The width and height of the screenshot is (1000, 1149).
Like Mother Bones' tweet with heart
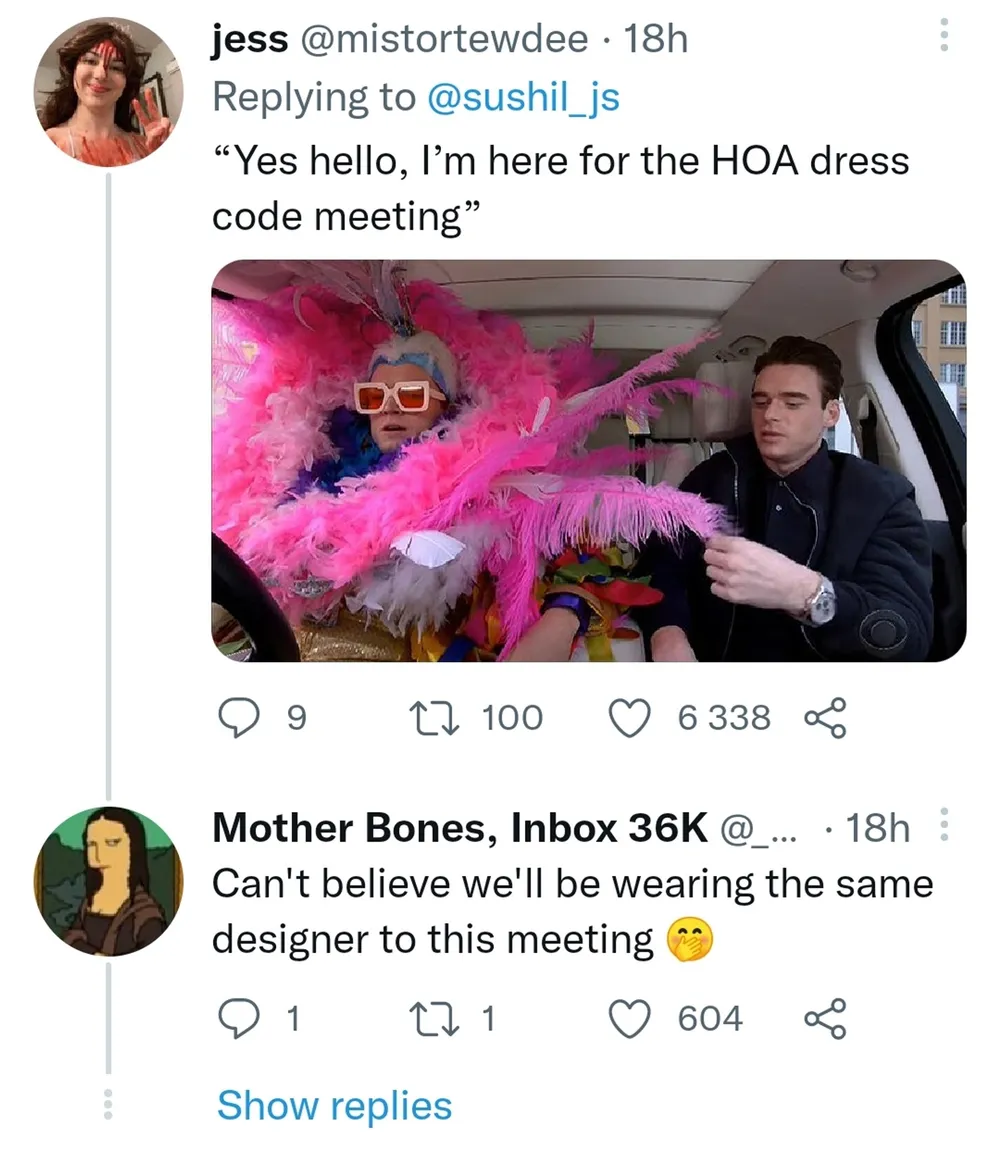(x=629, y=1018)
